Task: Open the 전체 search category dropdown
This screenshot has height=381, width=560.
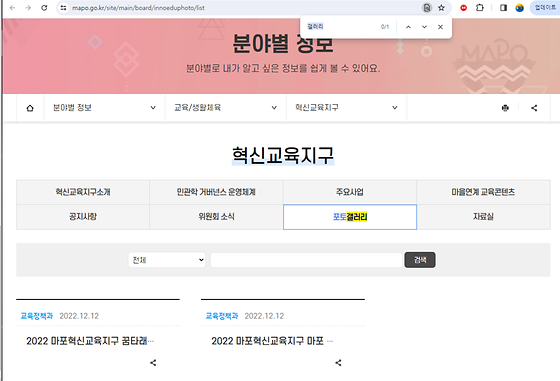Action: 167,260
